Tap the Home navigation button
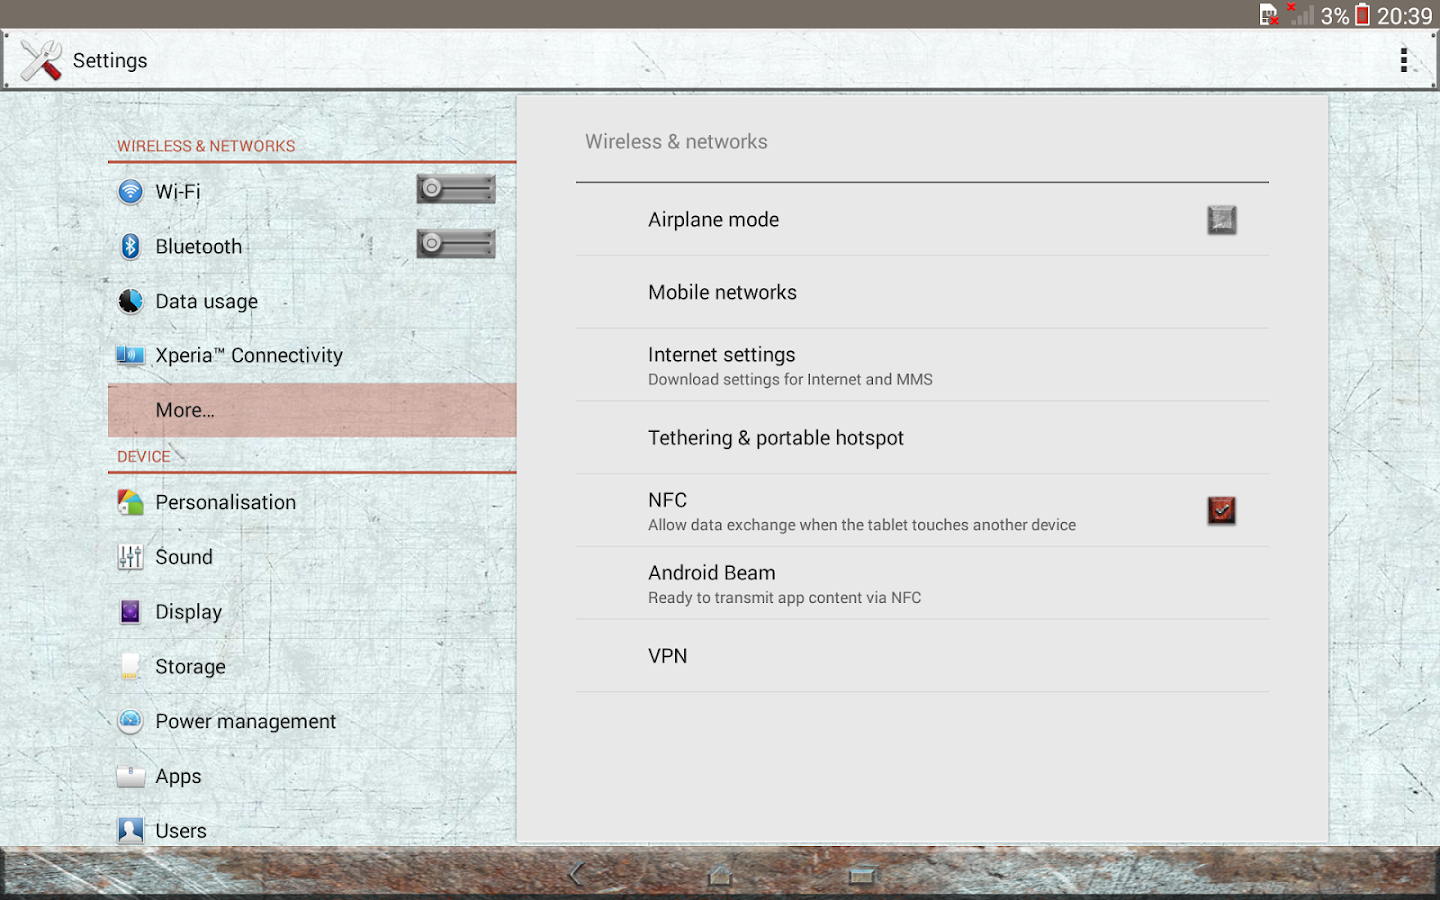This screenshot has height=900, width=1440. (720, 875)
